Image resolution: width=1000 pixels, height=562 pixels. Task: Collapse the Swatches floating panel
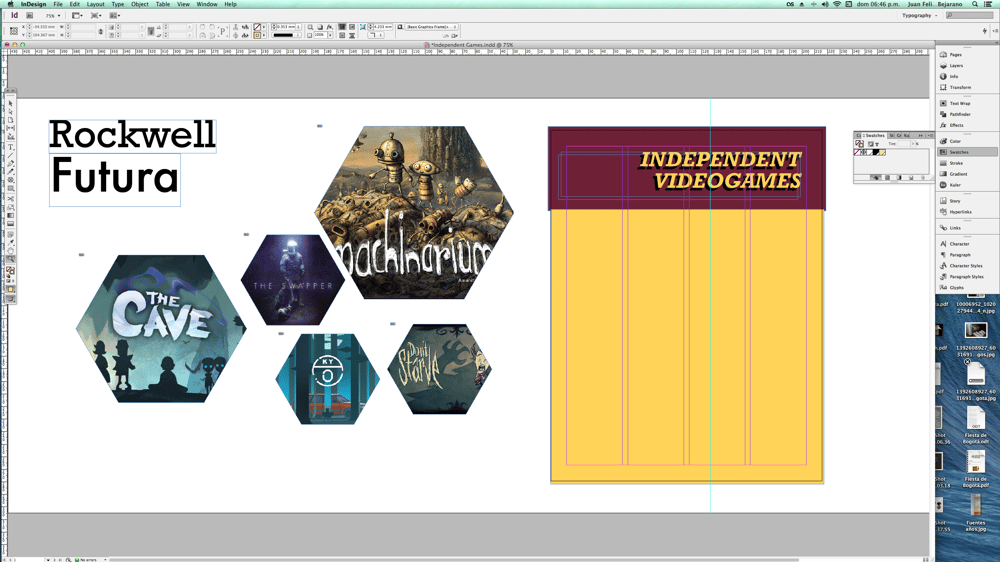click(921, 135)
